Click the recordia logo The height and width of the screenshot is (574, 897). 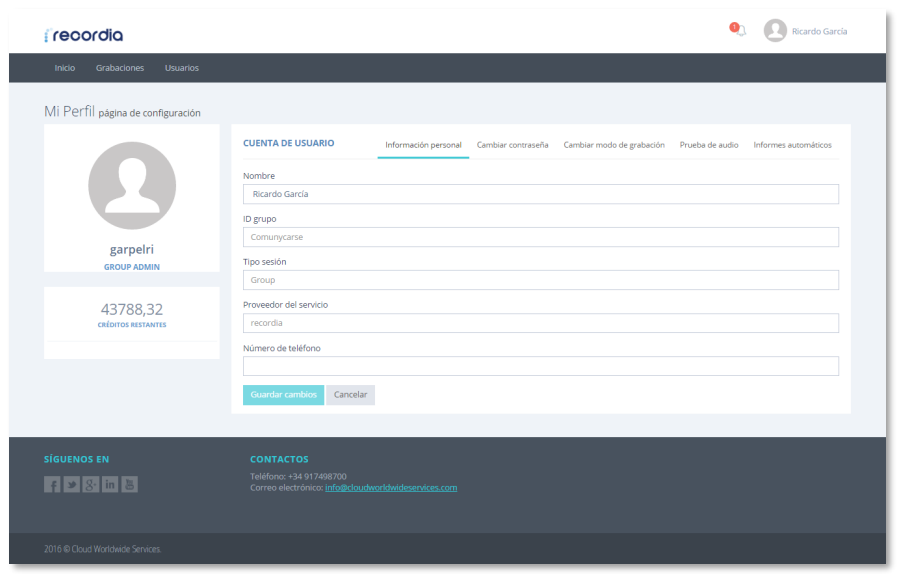[x=84, y=35]
